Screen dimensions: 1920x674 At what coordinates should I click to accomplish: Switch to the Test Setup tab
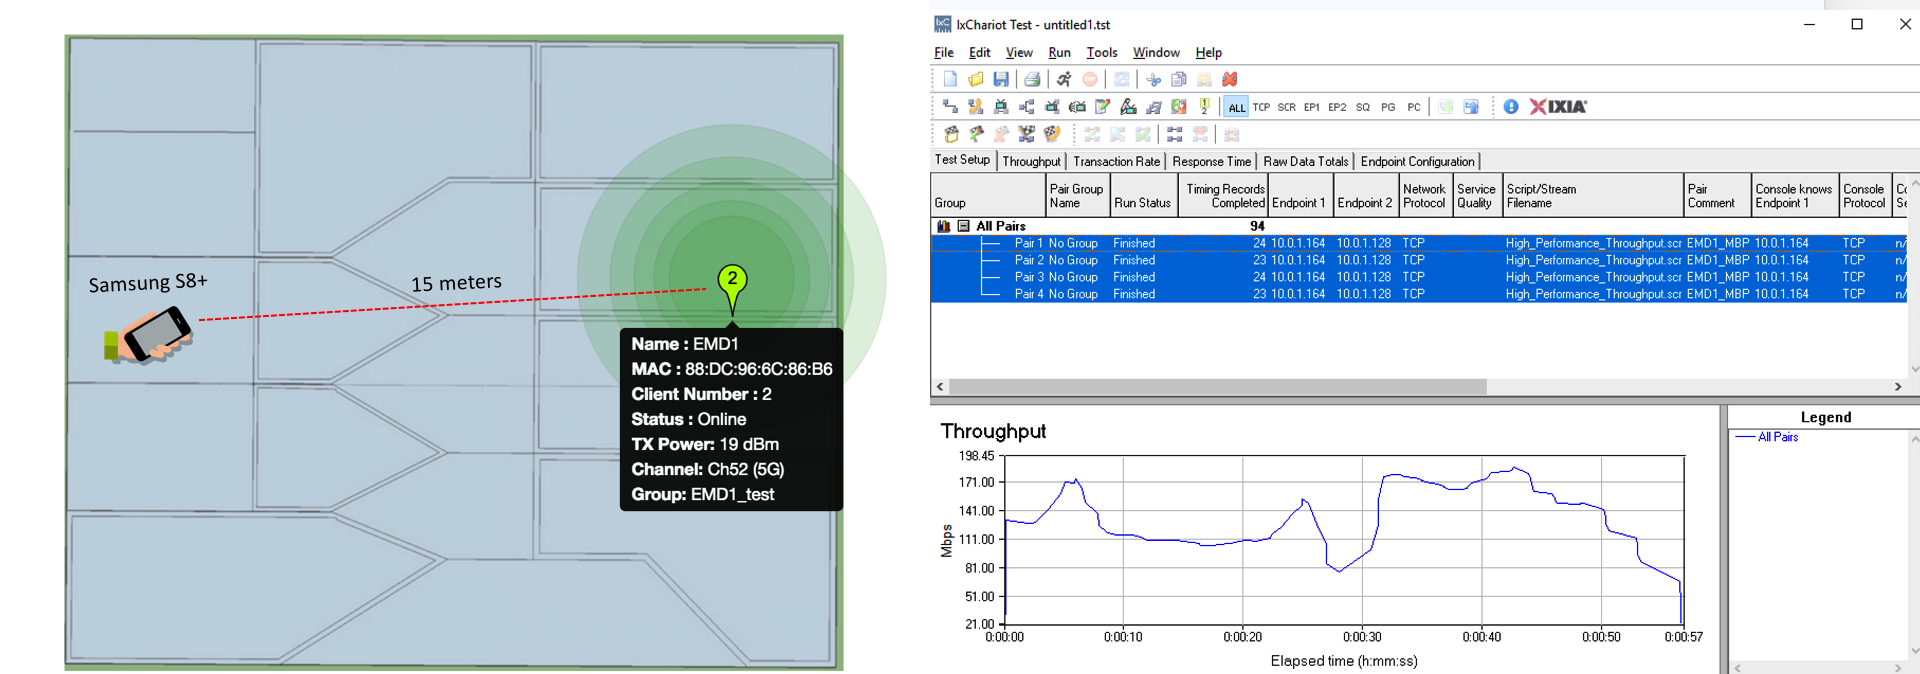click(x=962, y=160)
